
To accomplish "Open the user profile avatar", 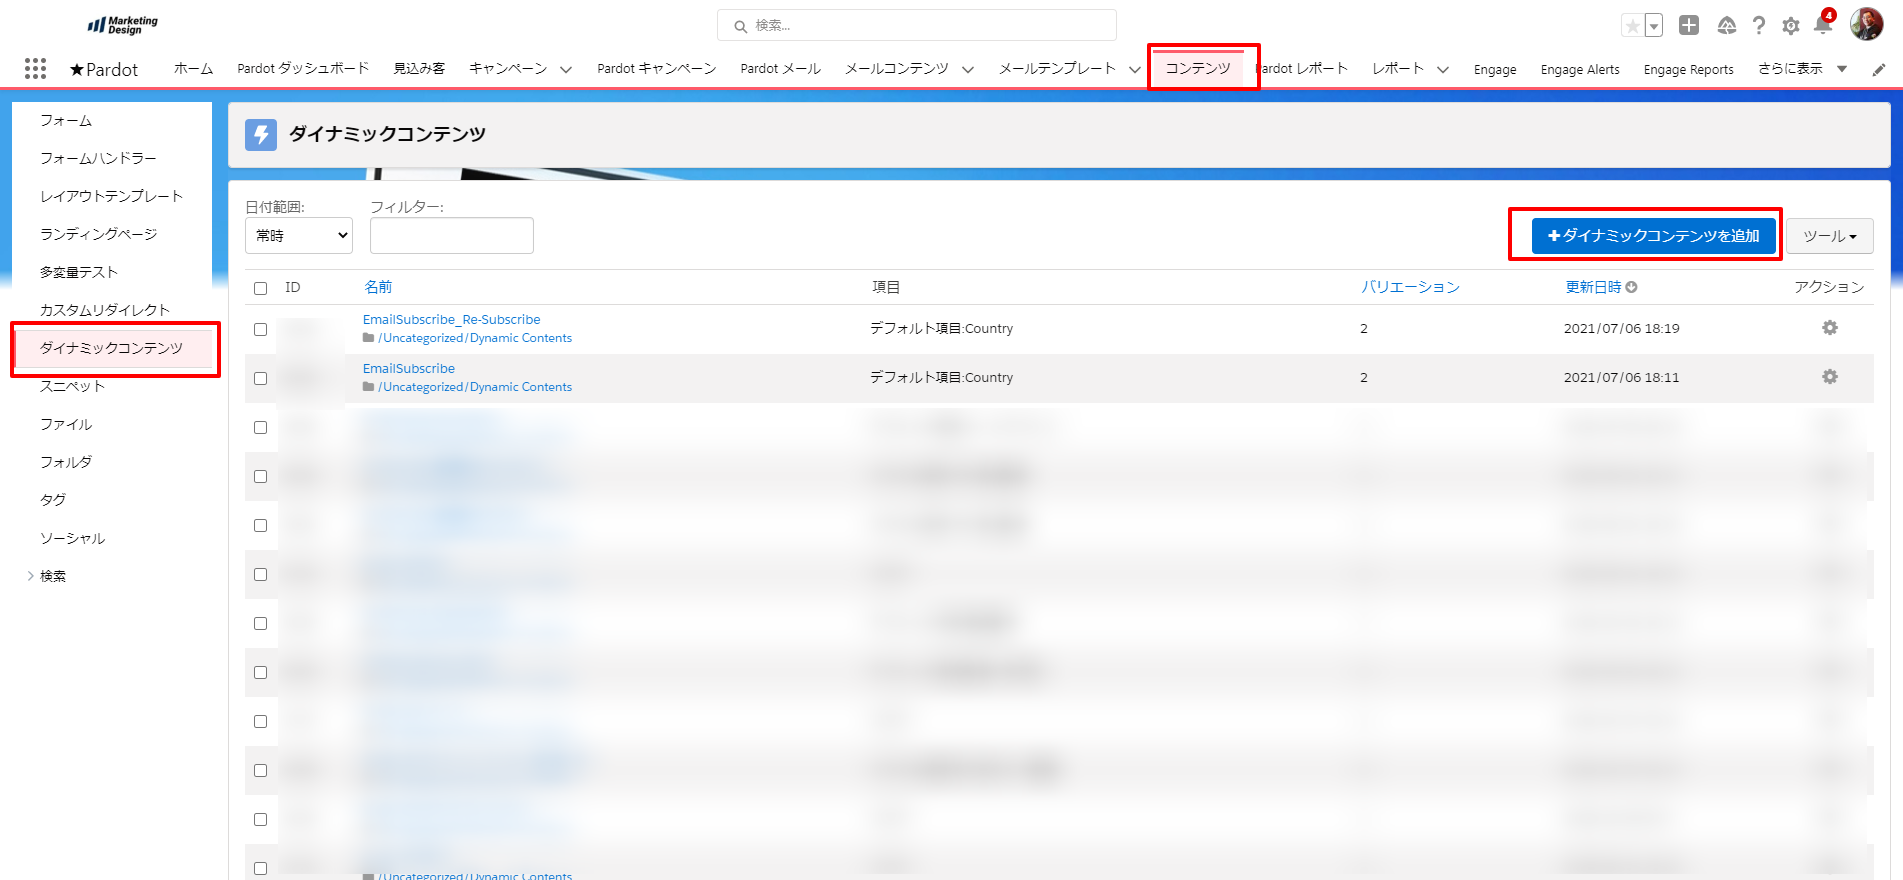I will [x=1866, y=25].
